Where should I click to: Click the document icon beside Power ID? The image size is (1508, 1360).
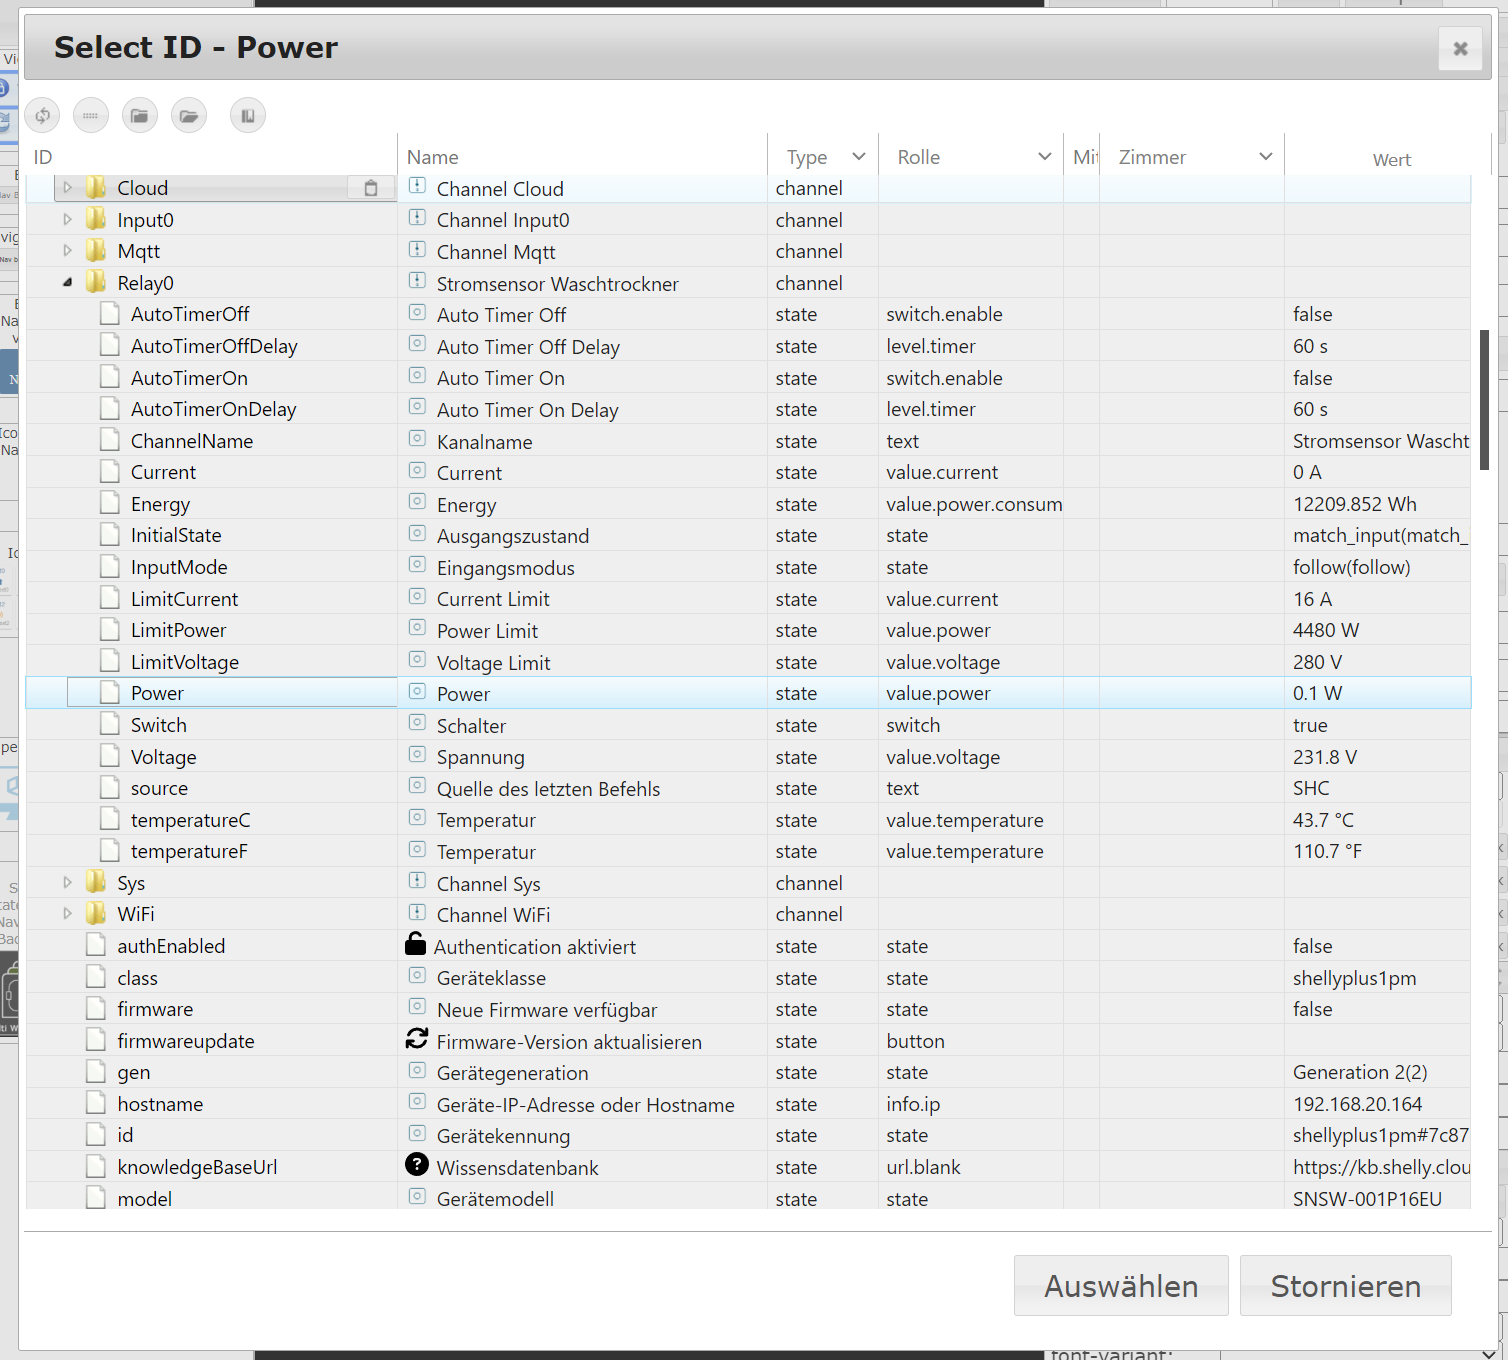click(110, 693)
